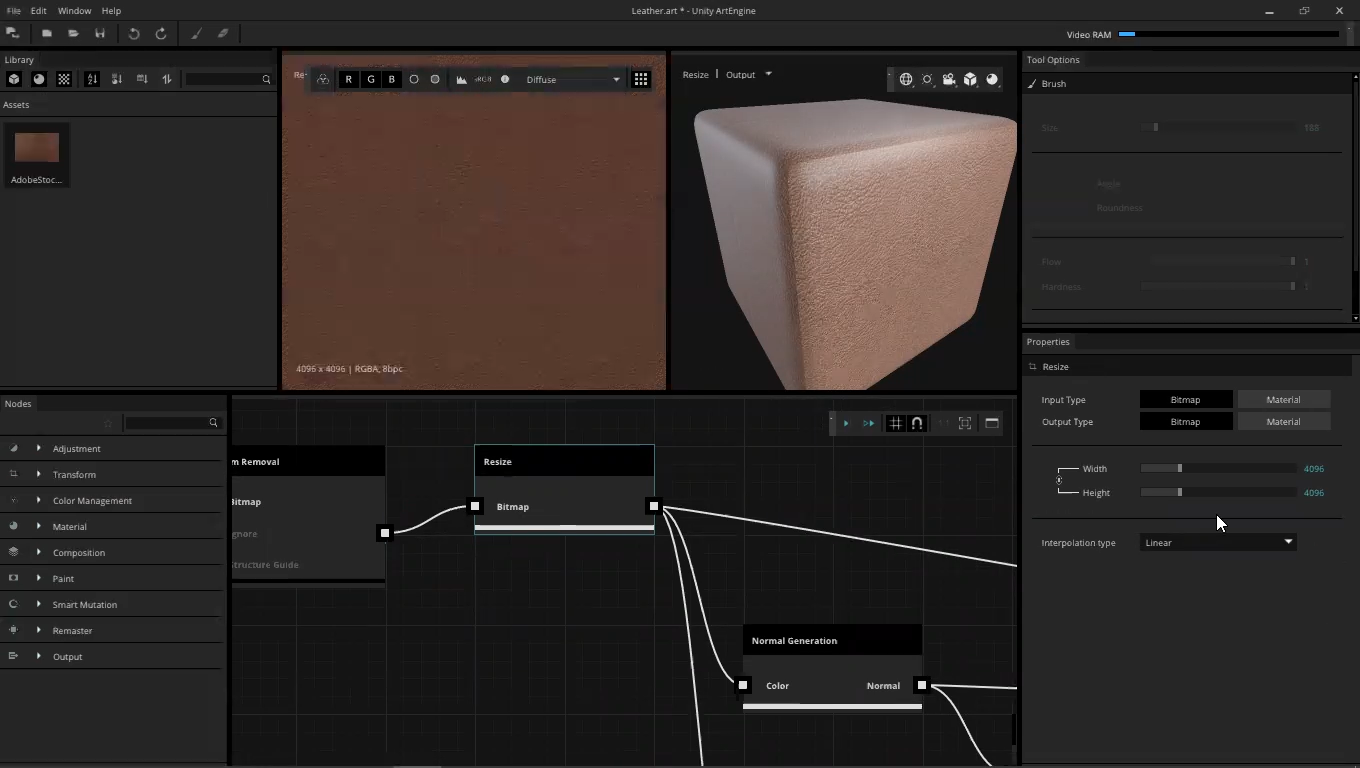The width and height of the screenshot is (1360, 768).
Task: Click the Width slider in Properties
Action: 1218,468
